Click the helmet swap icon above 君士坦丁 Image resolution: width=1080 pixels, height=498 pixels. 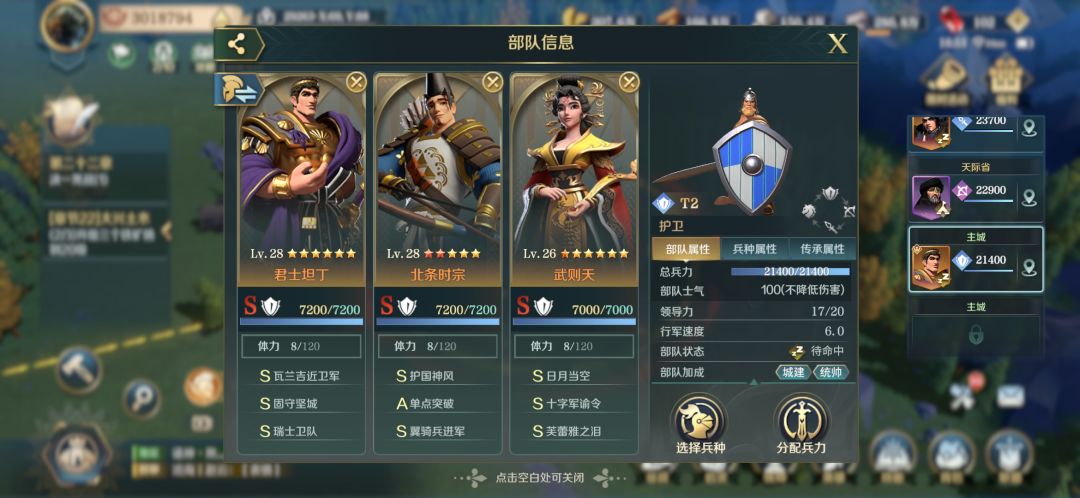tap(236, 90)
